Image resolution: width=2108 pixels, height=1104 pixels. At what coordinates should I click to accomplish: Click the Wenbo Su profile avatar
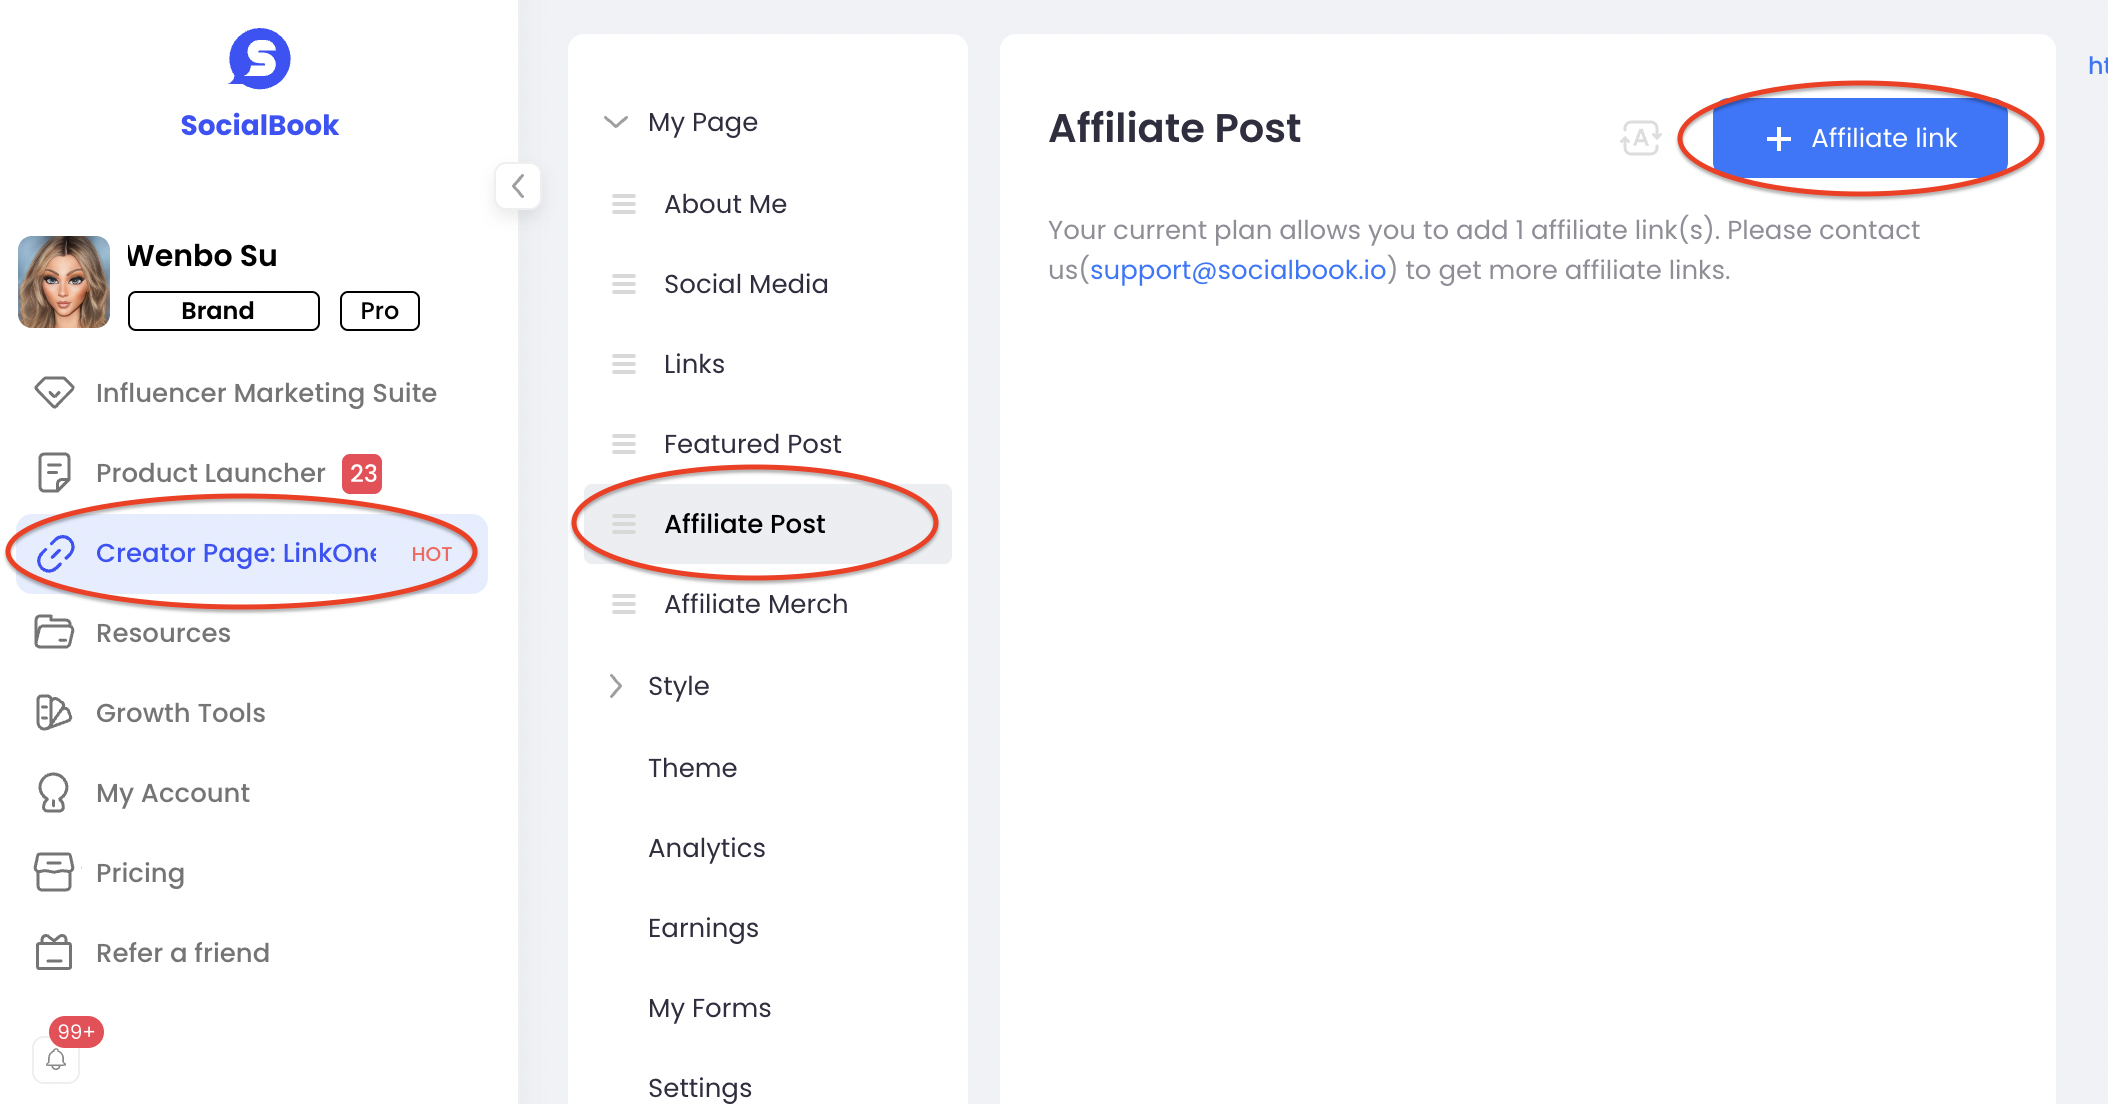(64, 282)
